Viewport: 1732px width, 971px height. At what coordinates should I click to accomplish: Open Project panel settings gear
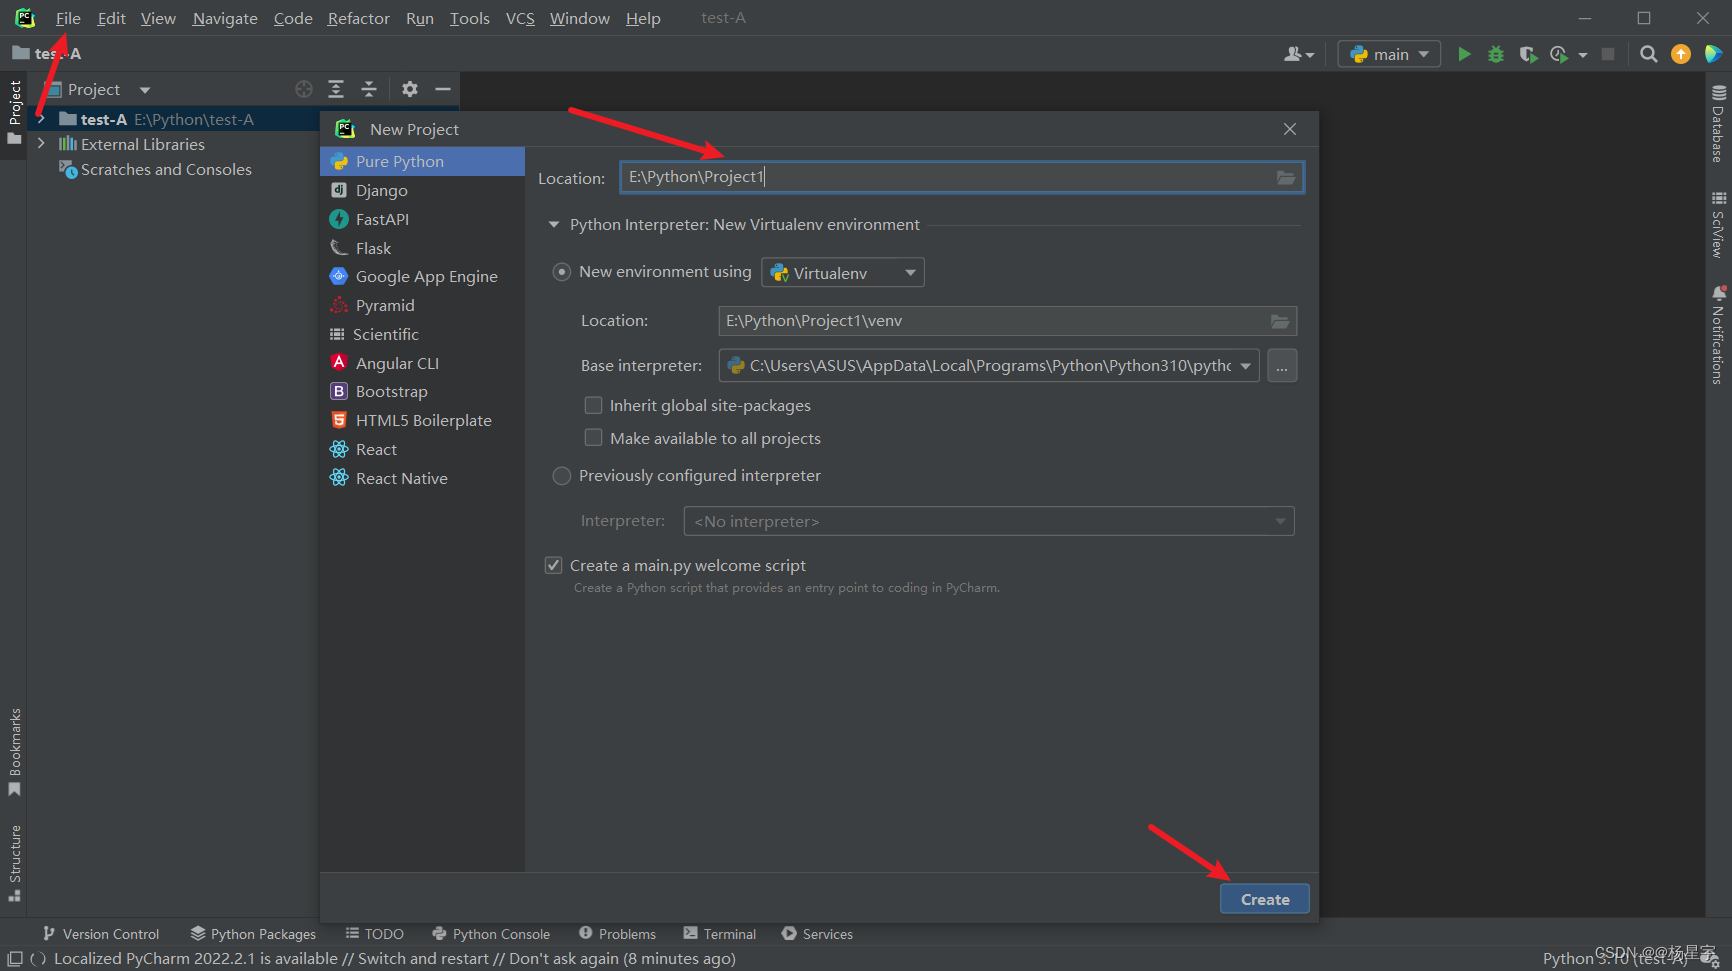(x=410, y=89)
